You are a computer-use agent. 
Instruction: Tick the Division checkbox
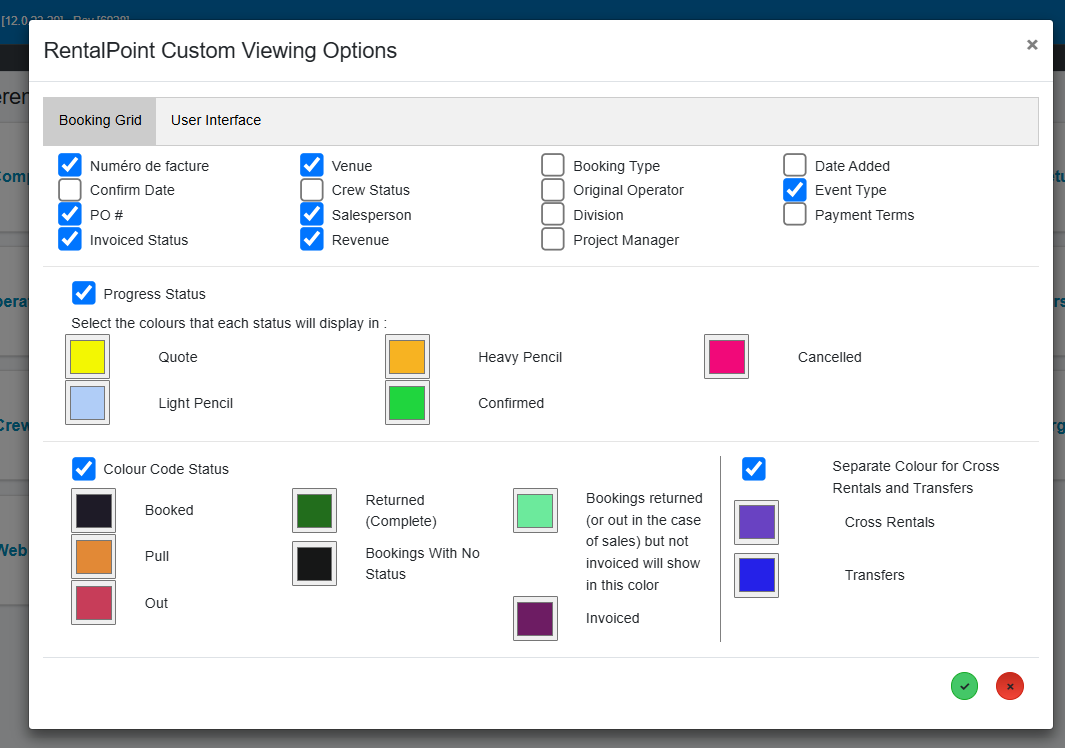tap(553, 214)
